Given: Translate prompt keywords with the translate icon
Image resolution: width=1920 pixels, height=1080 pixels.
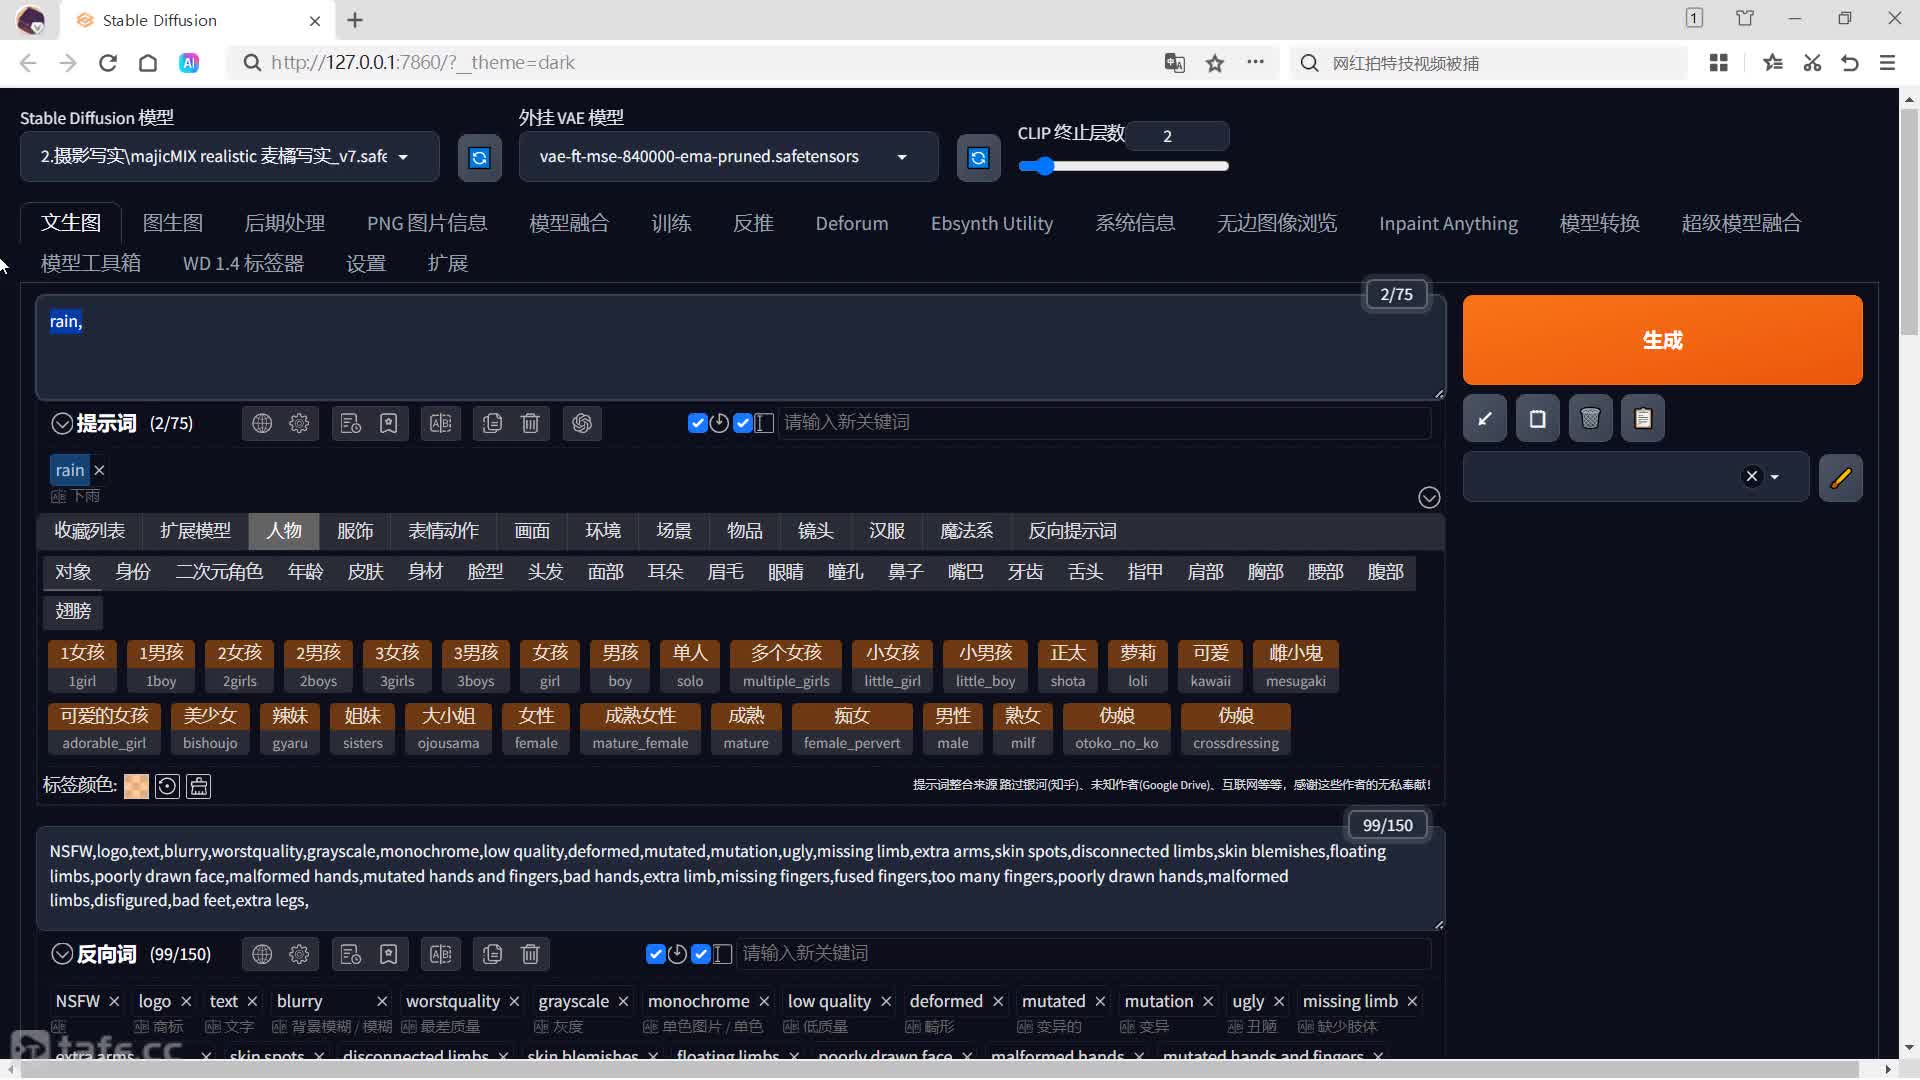Looking at the screenshot, I should point(441,423).
